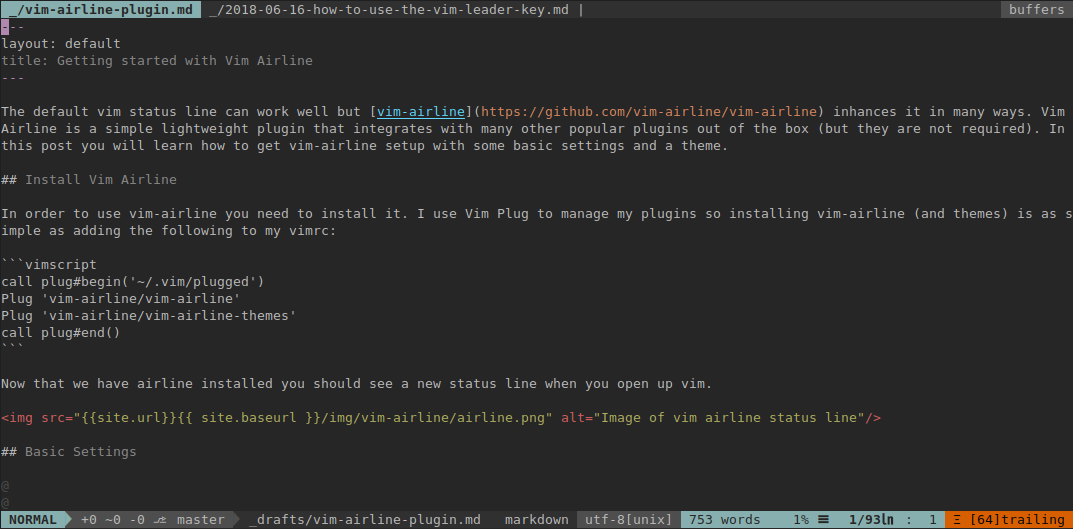Click the ## Basic Settings heading
This screenshot has height=529, width=1073.
tap(68, 452)
